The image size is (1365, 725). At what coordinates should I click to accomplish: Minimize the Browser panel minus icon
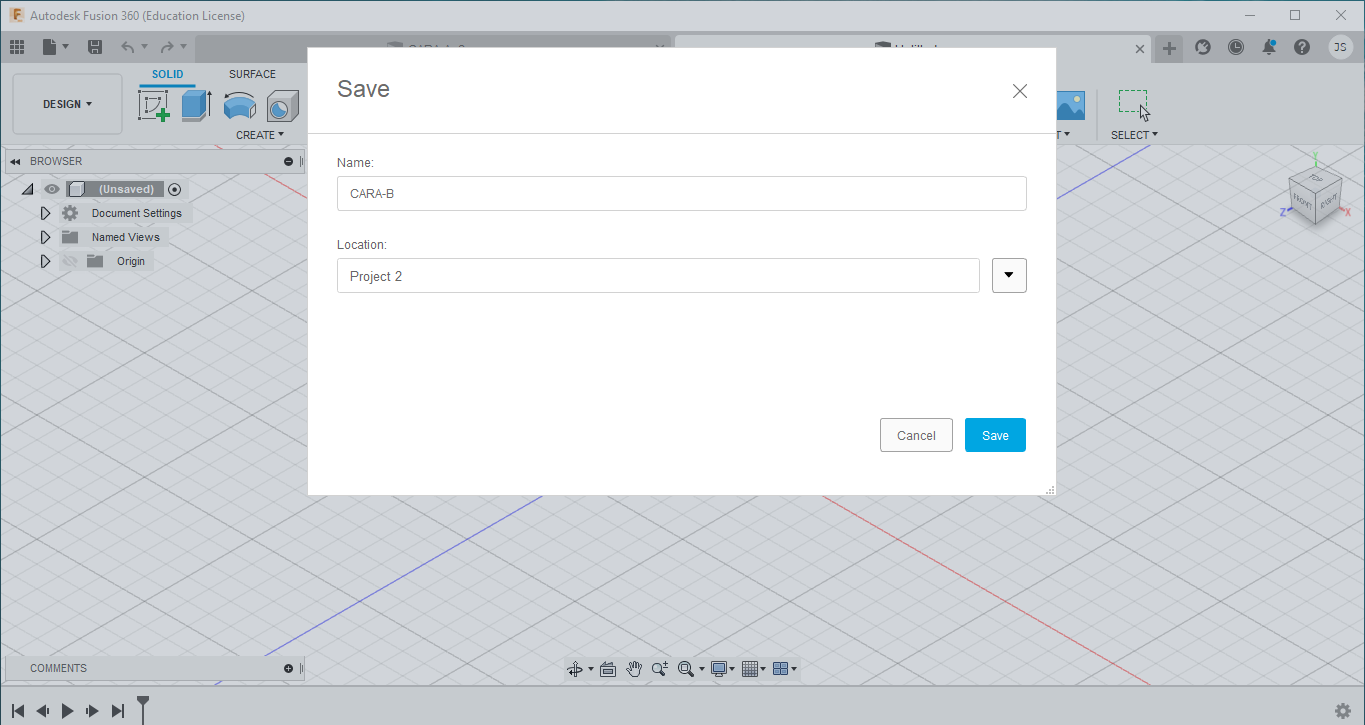pos(289,161)
